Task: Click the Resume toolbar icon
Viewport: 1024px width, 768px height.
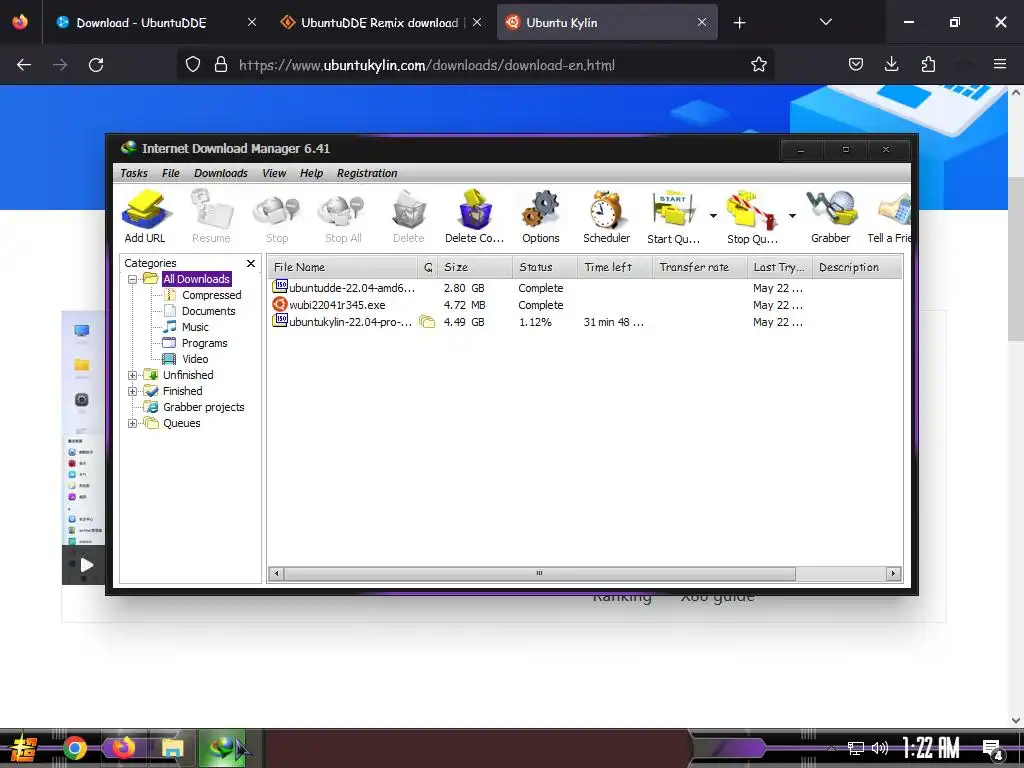Action: [211, 216]
